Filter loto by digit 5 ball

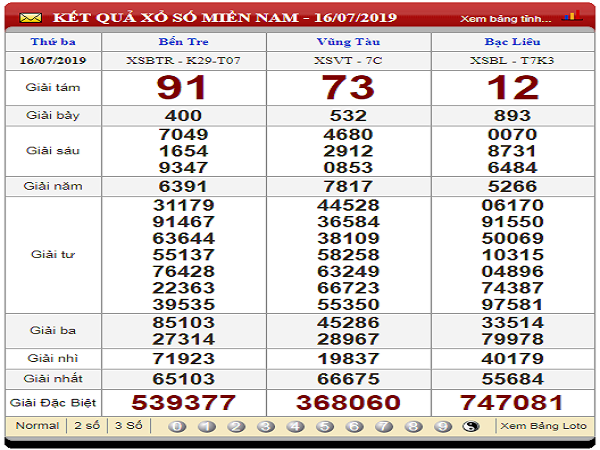(x=324, y=426)
